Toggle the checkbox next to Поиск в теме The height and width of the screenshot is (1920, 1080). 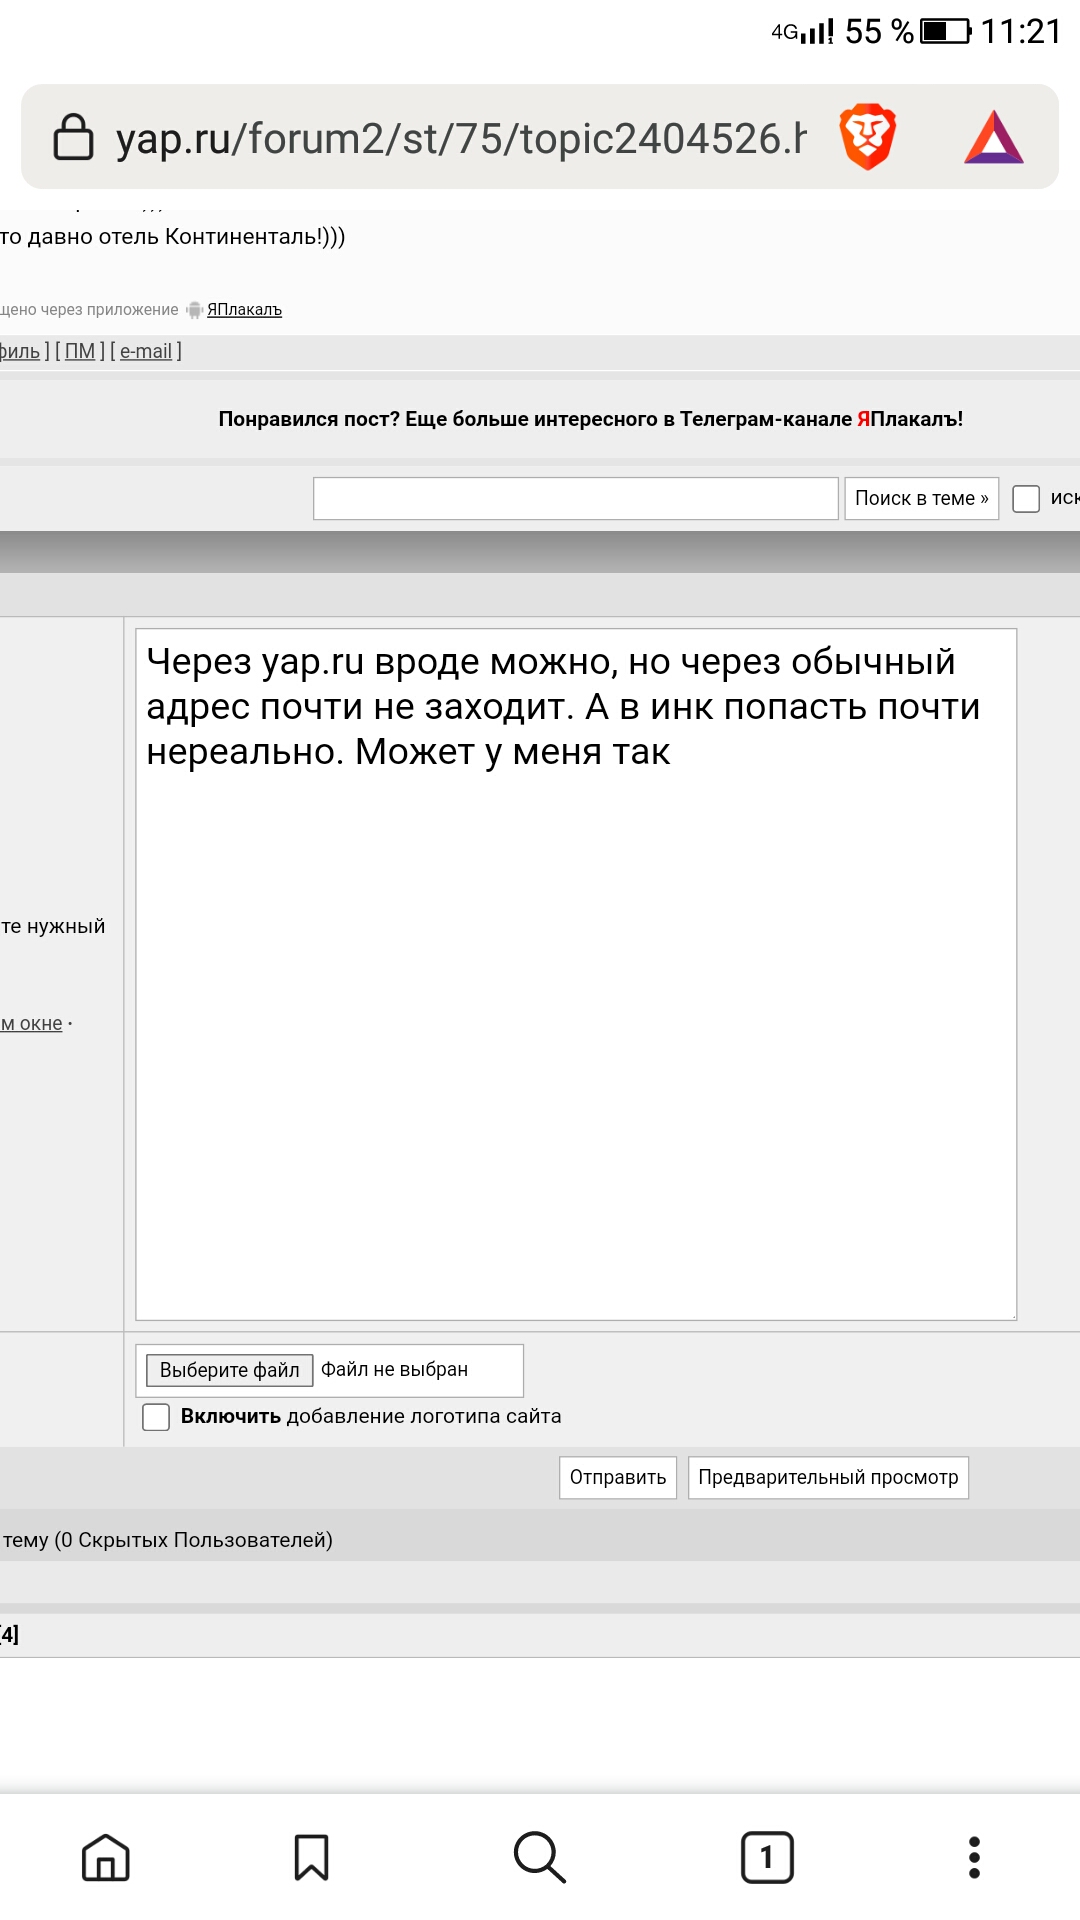tap(1026, 498)
